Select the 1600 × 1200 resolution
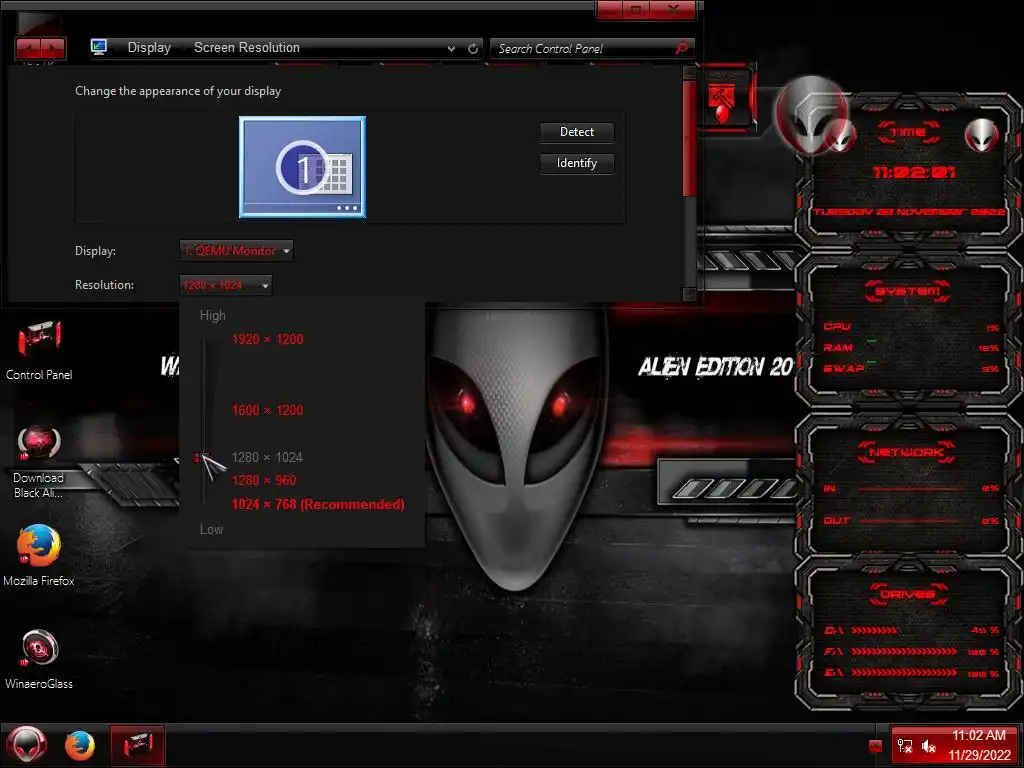Viewport: 1024px width, 768px height. pyautogui.click(x=268, y=411)
